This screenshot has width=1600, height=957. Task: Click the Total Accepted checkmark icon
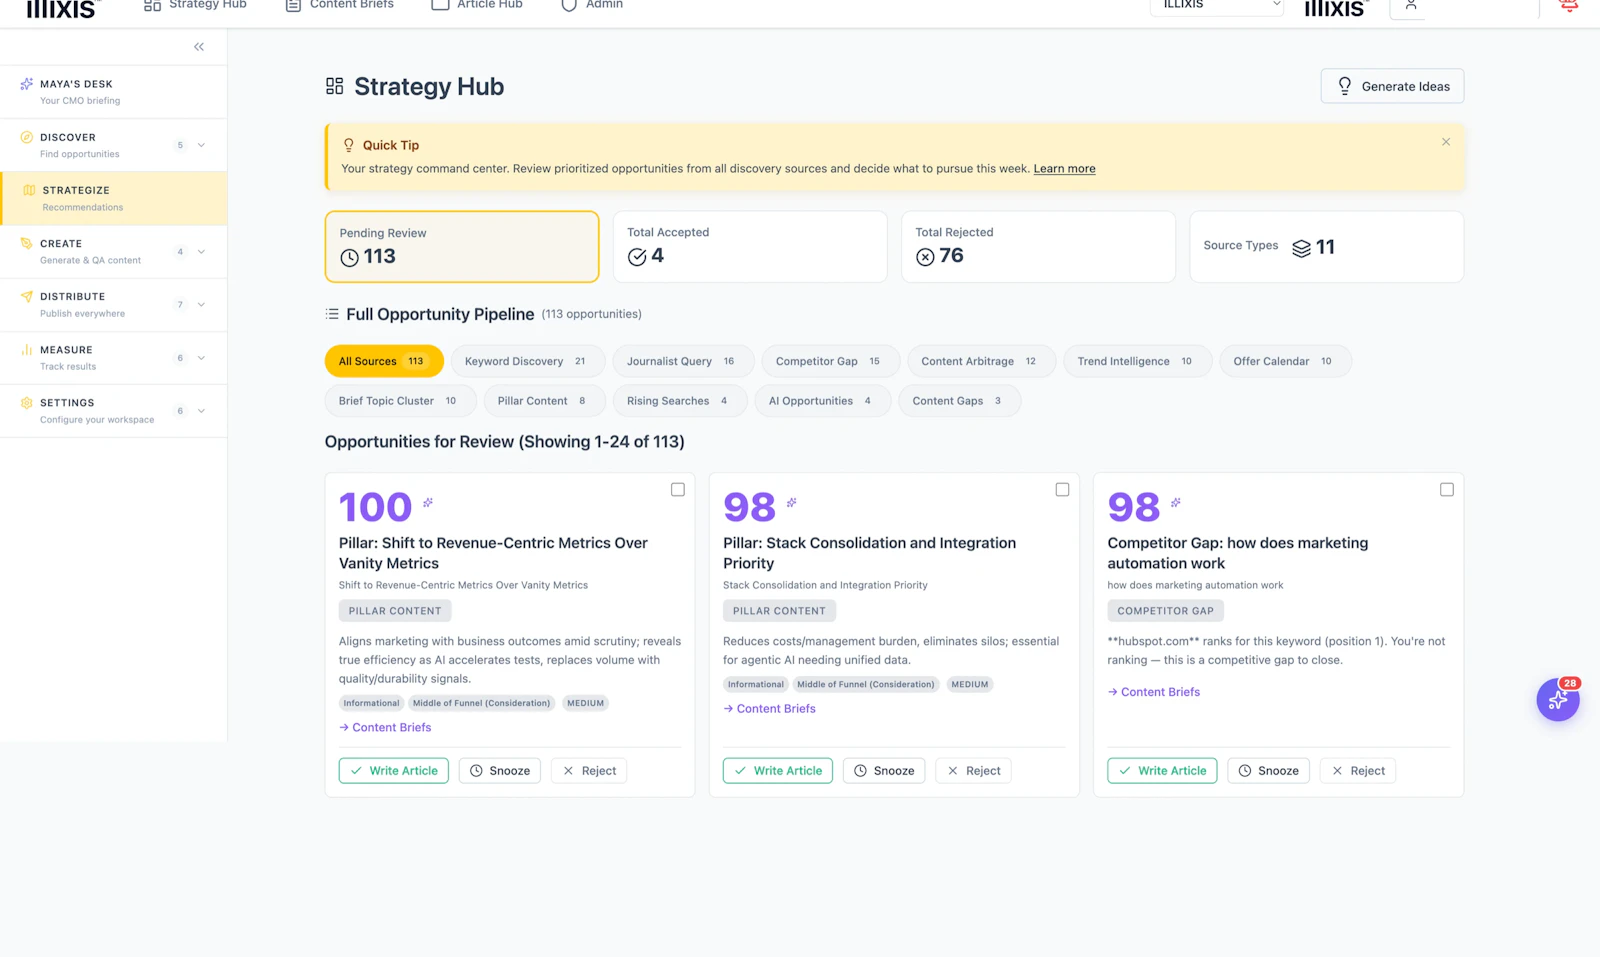637,257
